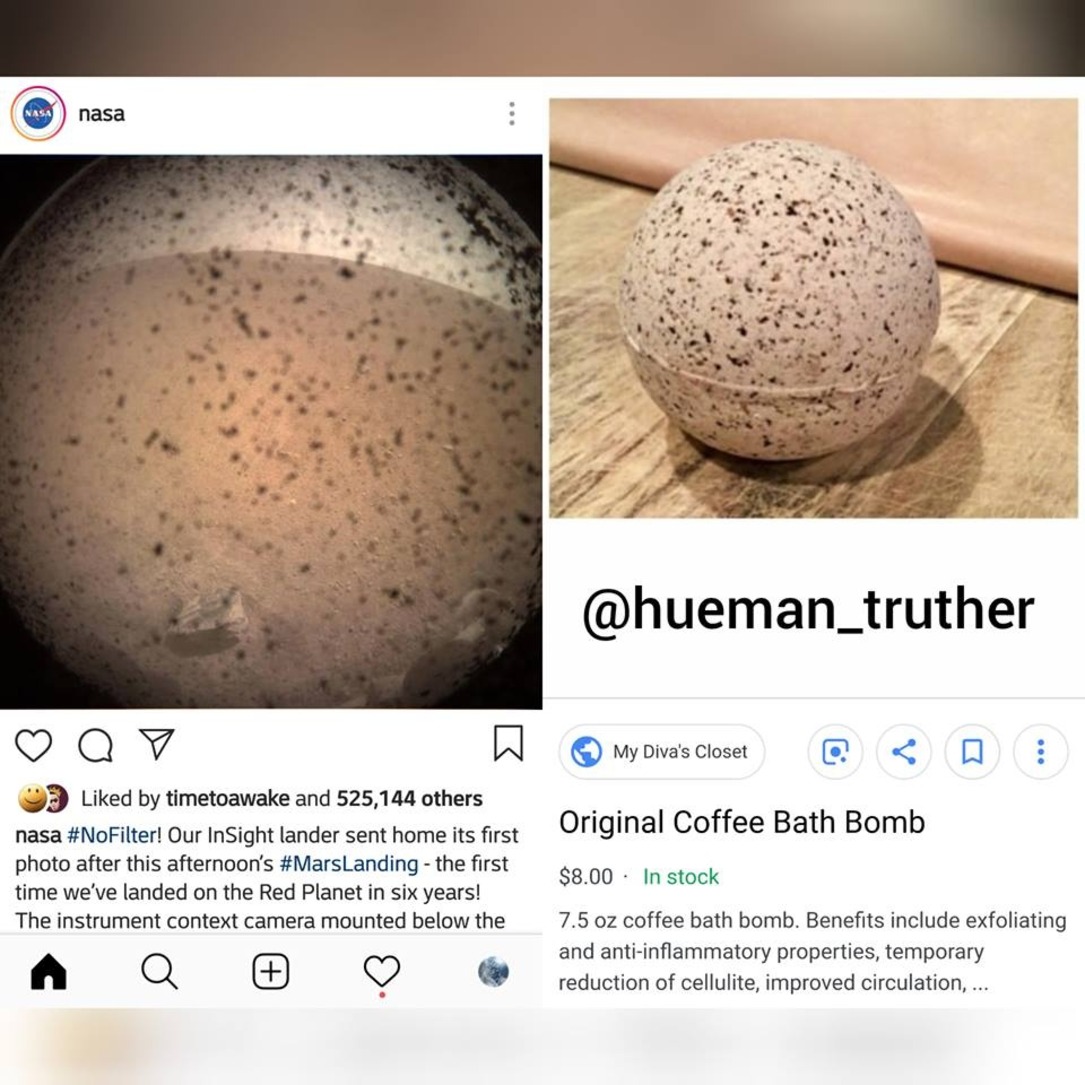Image resolution: width=1085 pixels, height=1085 pixels.
Task: Open the Instagram Search tab
Action: 160,972
